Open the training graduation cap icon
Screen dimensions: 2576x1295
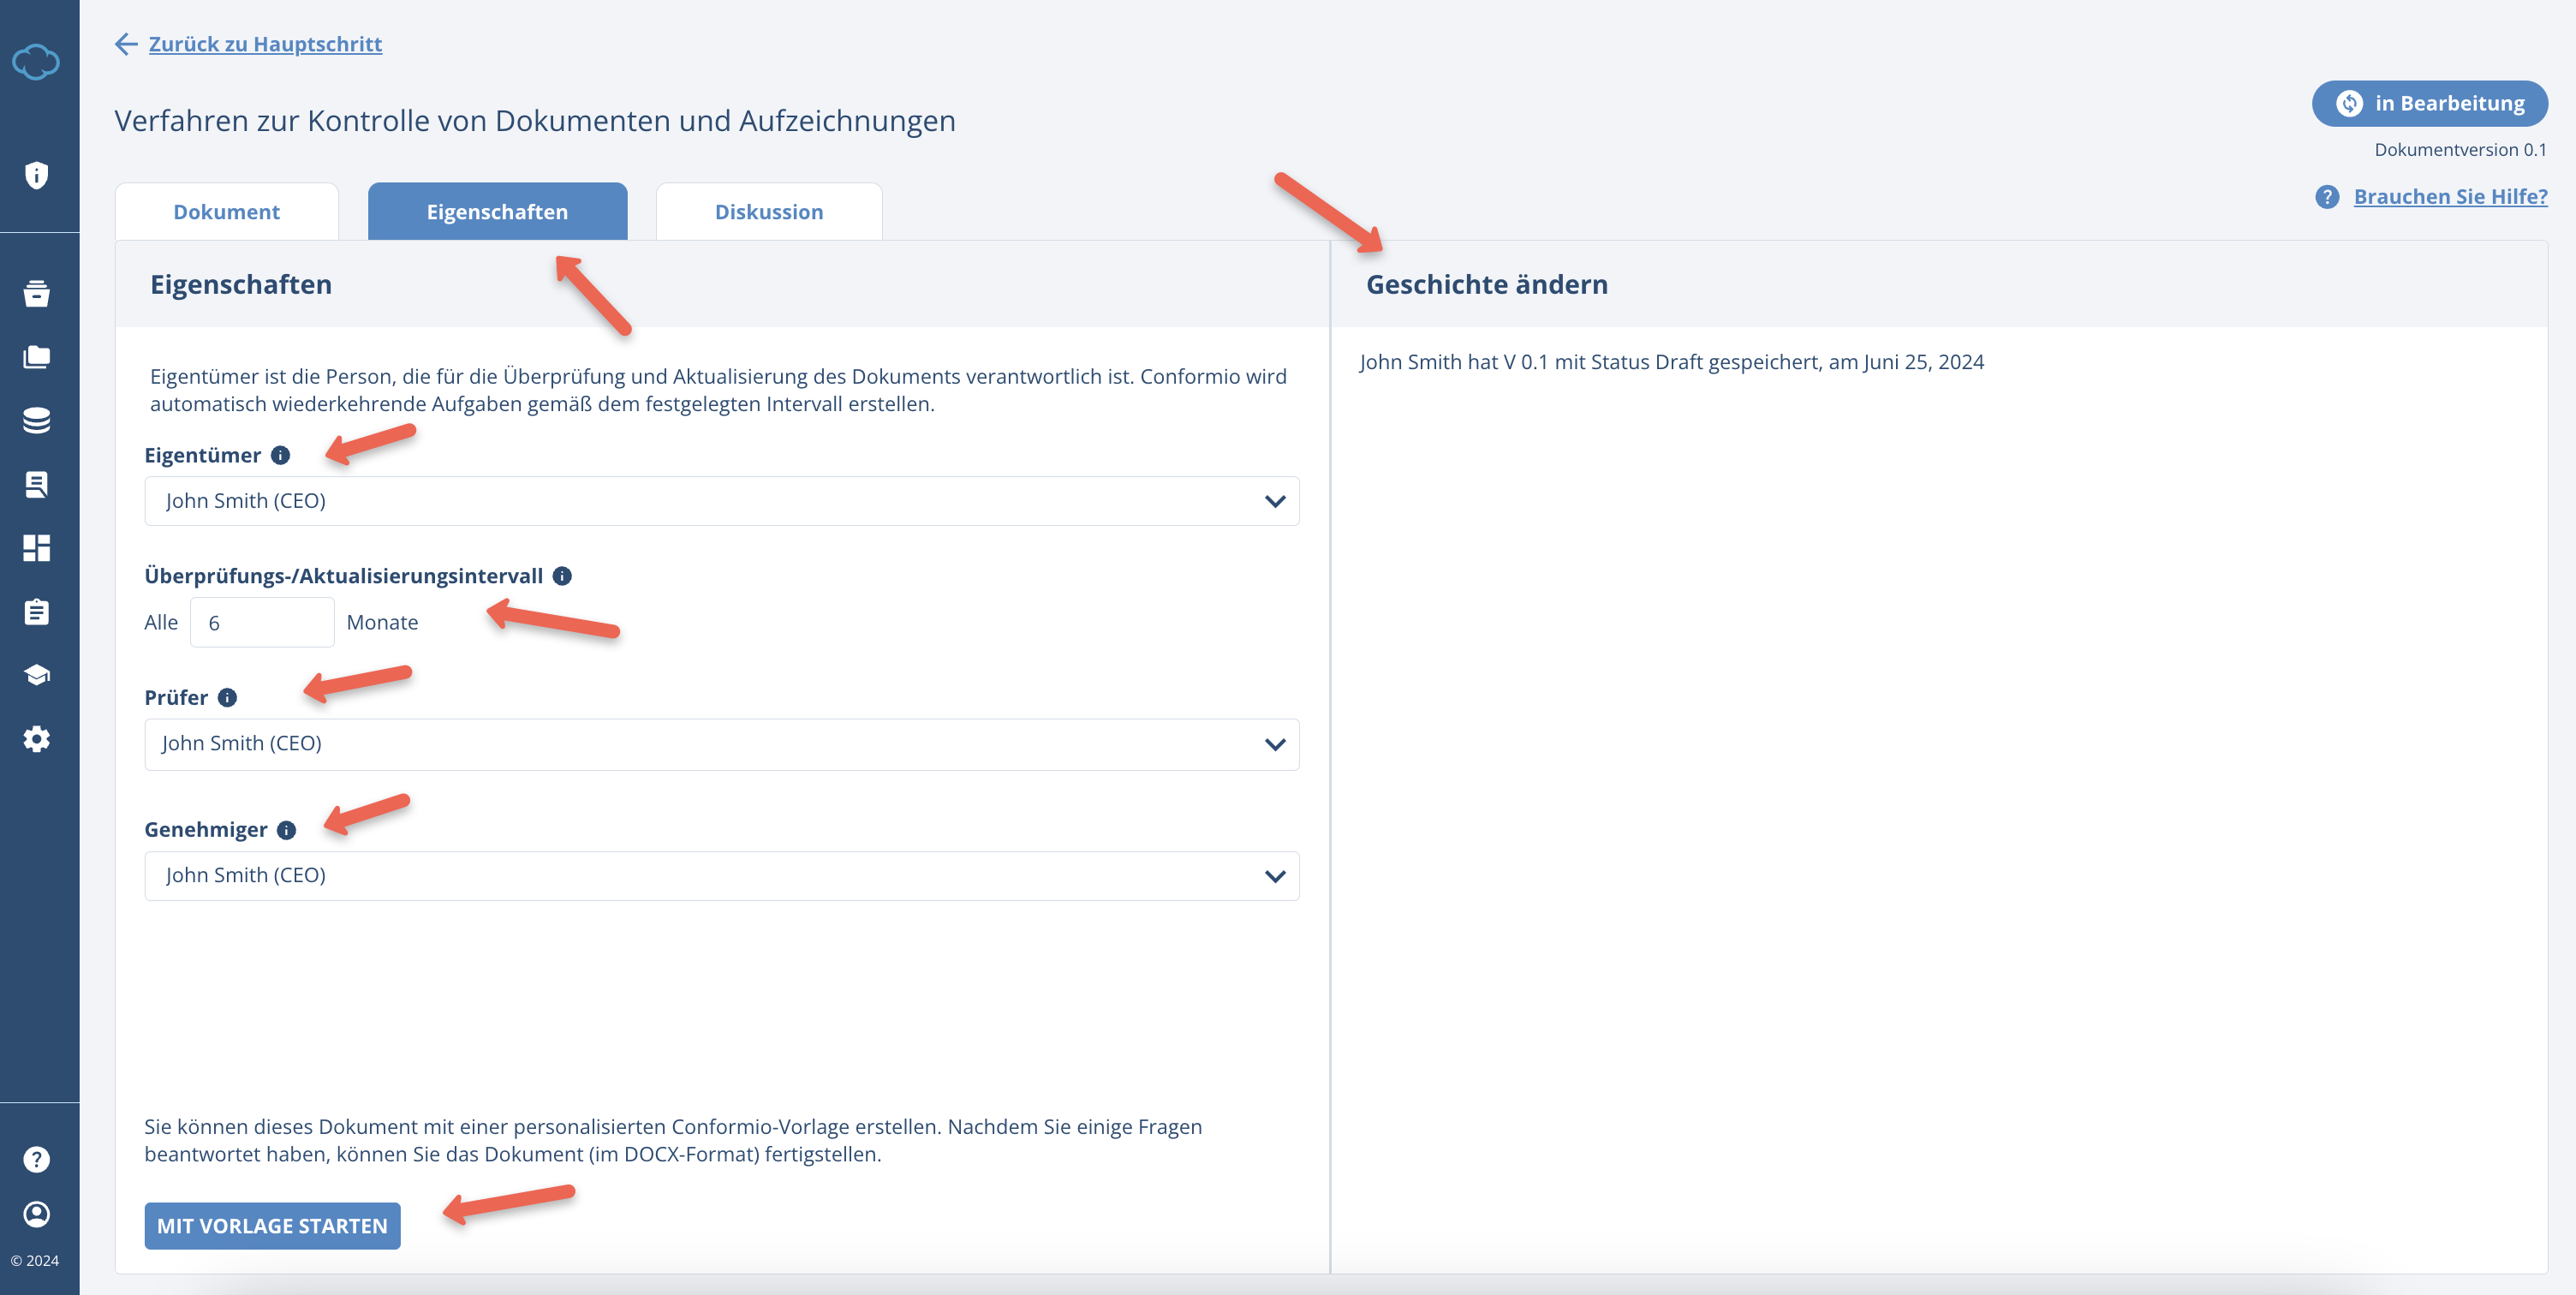coord(37,674)
